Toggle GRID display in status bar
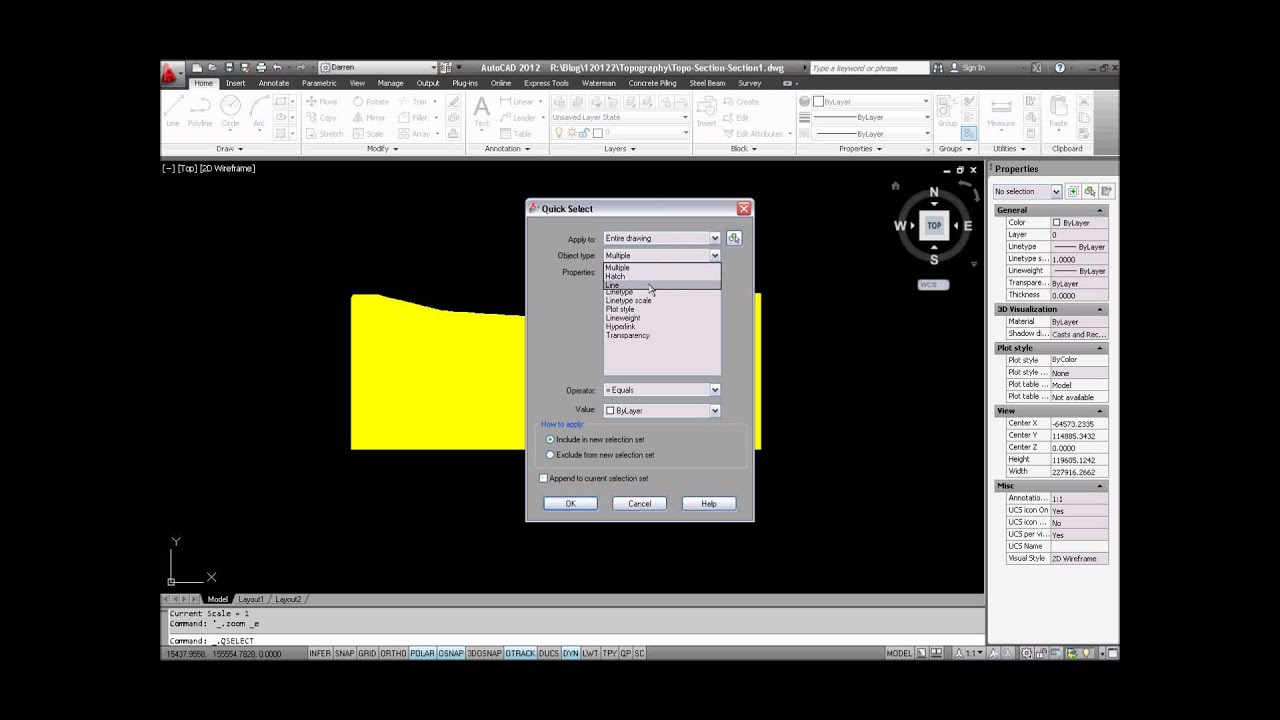The width and height of the screenshot is (1280, 720). click(367, 654)
